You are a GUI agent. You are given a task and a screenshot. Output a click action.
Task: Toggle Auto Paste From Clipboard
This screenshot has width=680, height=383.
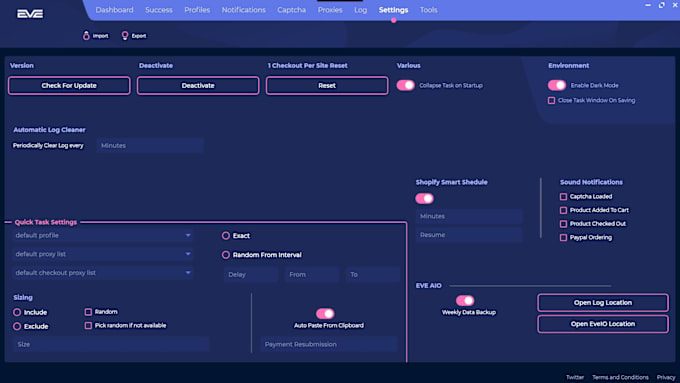click(x=325, y=314)
